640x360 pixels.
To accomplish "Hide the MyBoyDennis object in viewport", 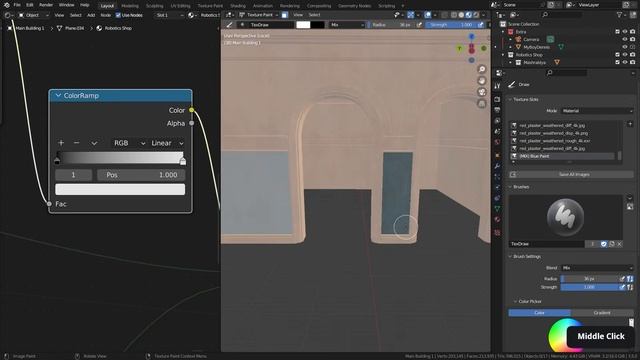I will [x=625, y=47].
